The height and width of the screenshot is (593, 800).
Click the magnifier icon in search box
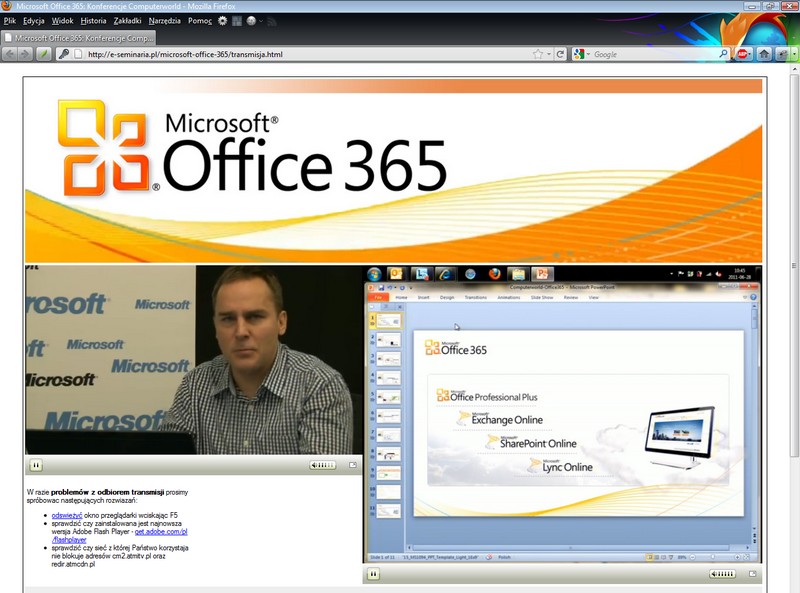(724, 54)
